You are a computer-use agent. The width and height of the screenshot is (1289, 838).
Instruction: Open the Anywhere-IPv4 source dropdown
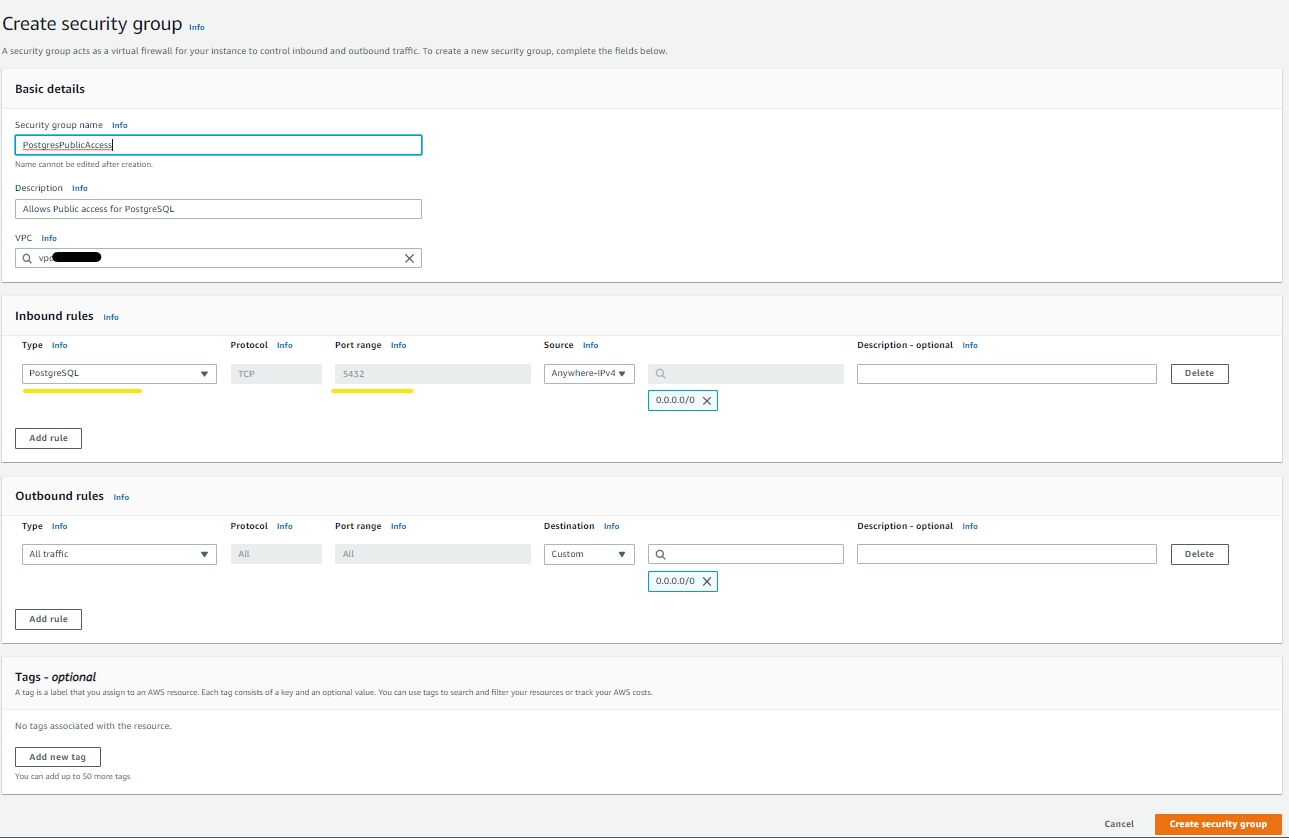click(589, 374)
